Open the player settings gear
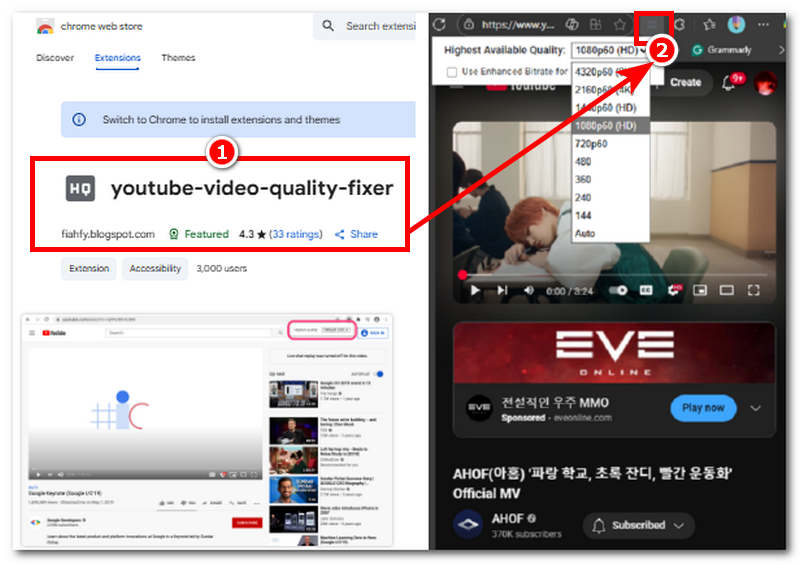The width and height of the screenshot is (800, 564). coord(674,290)
